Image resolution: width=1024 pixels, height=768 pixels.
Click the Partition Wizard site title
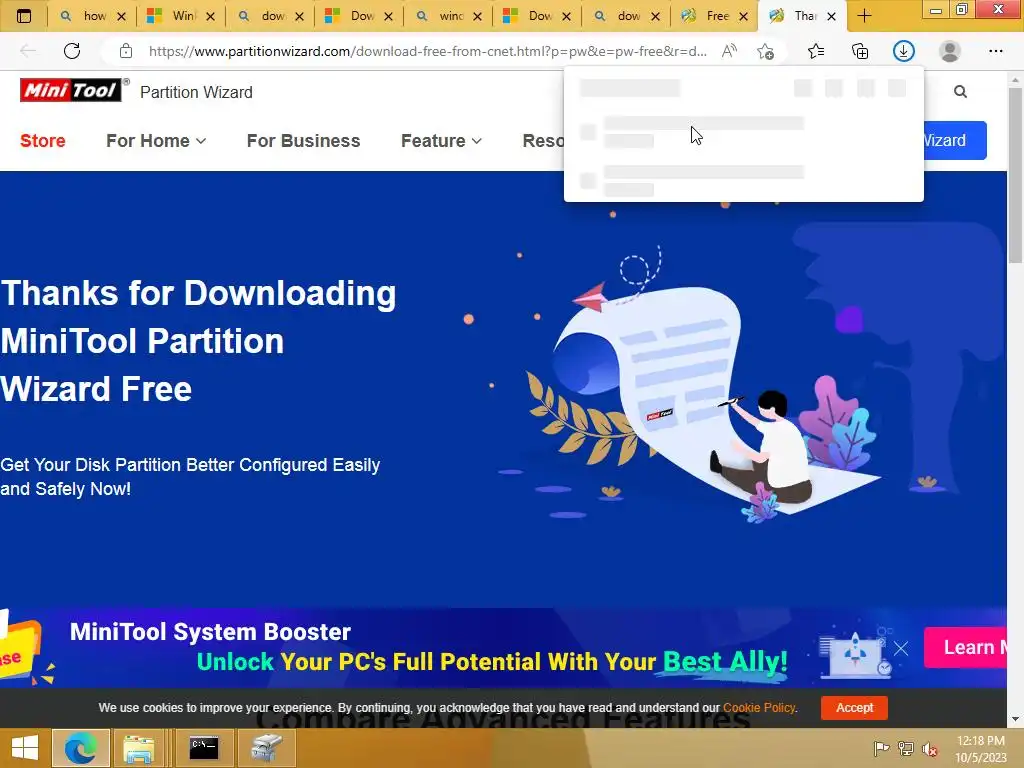[x=196, y=92]
